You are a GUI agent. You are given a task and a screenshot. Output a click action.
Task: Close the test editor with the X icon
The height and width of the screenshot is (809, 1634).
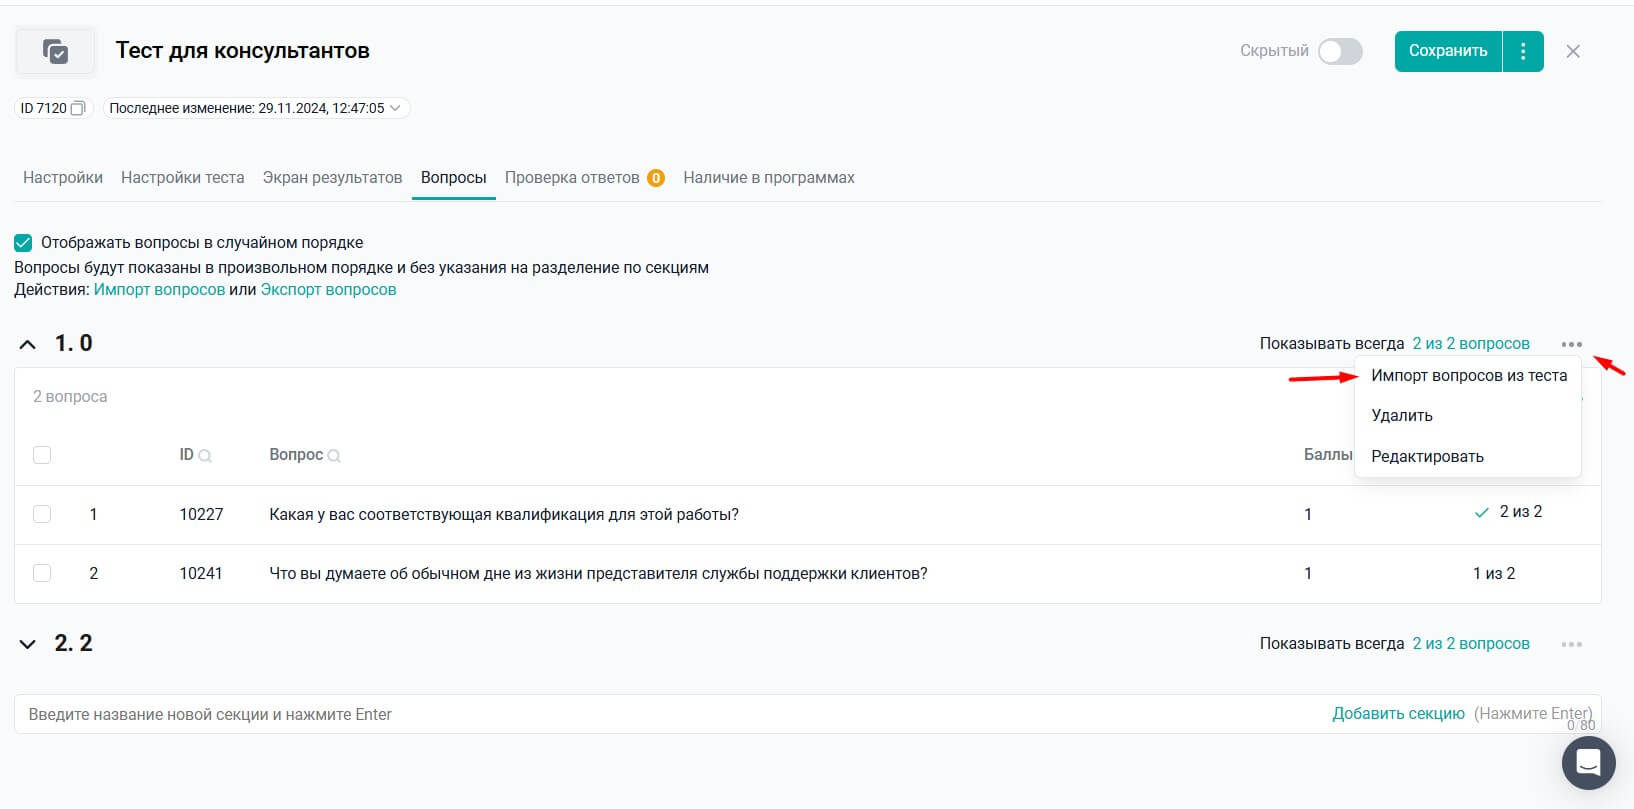tap(1573, 51)
